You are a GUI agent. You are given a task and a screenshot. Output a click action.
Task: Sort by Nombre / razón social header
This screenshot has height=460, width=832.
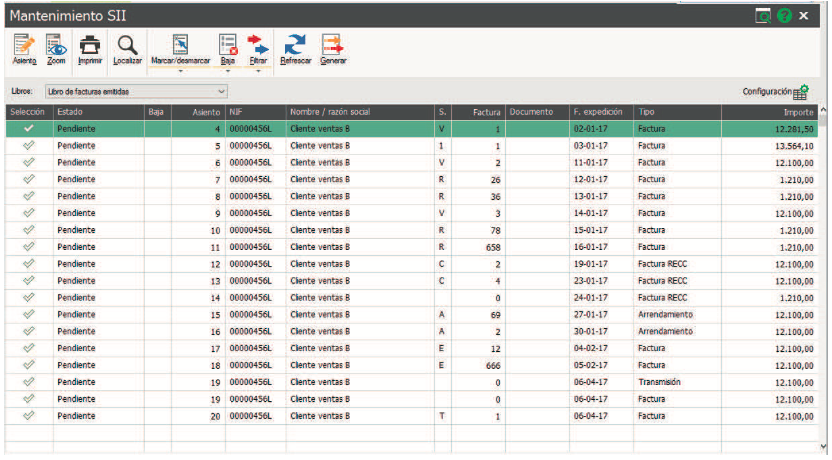pyautogui.click(x=360, y=112)
